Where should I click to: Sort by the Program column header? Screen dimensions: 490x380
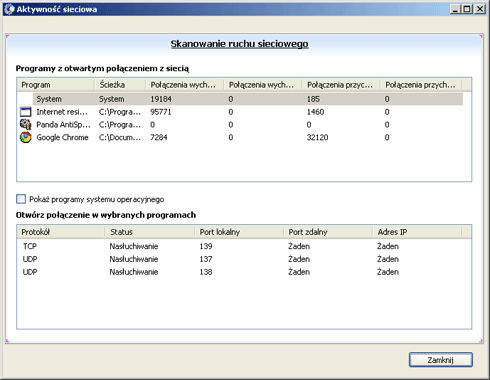pyautogui.click(x=56, y=85)
